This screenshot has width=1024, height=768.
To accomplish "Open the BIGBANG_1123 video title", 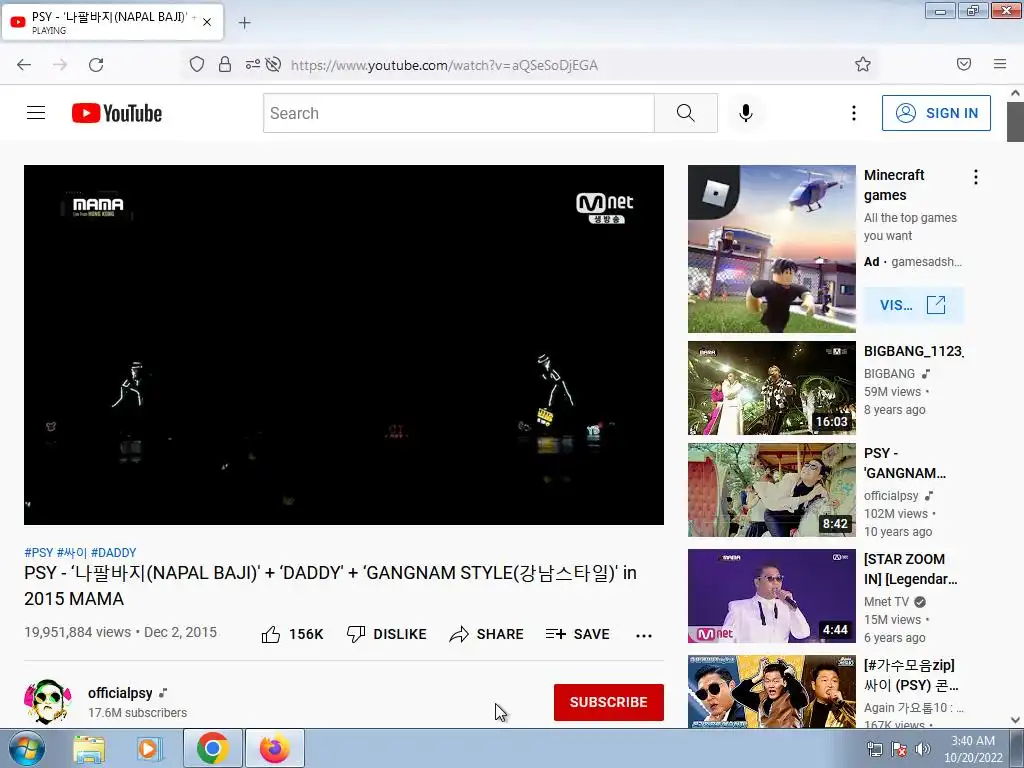I will pos(913,351).
